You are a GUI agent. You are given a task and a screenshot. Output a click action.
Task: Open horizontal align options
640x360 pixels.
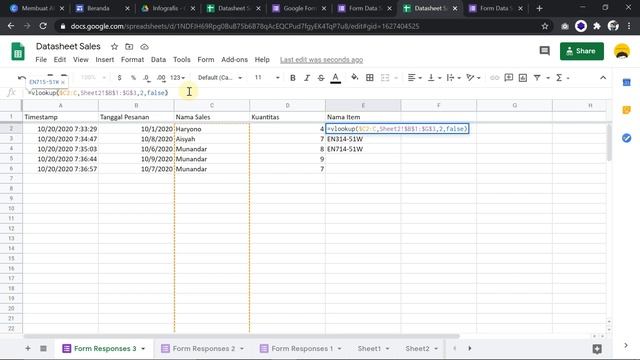(414, 78)
